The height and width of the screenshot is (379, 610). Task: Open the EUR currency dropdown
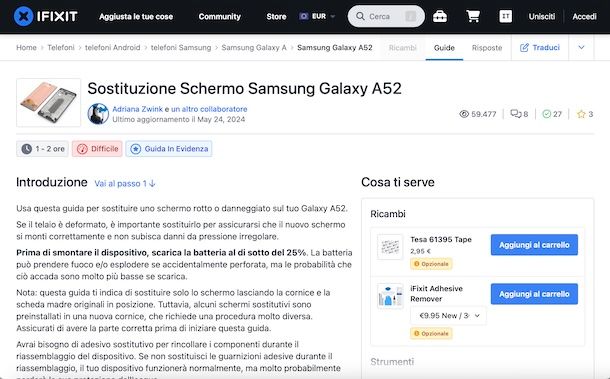point(317,16)
